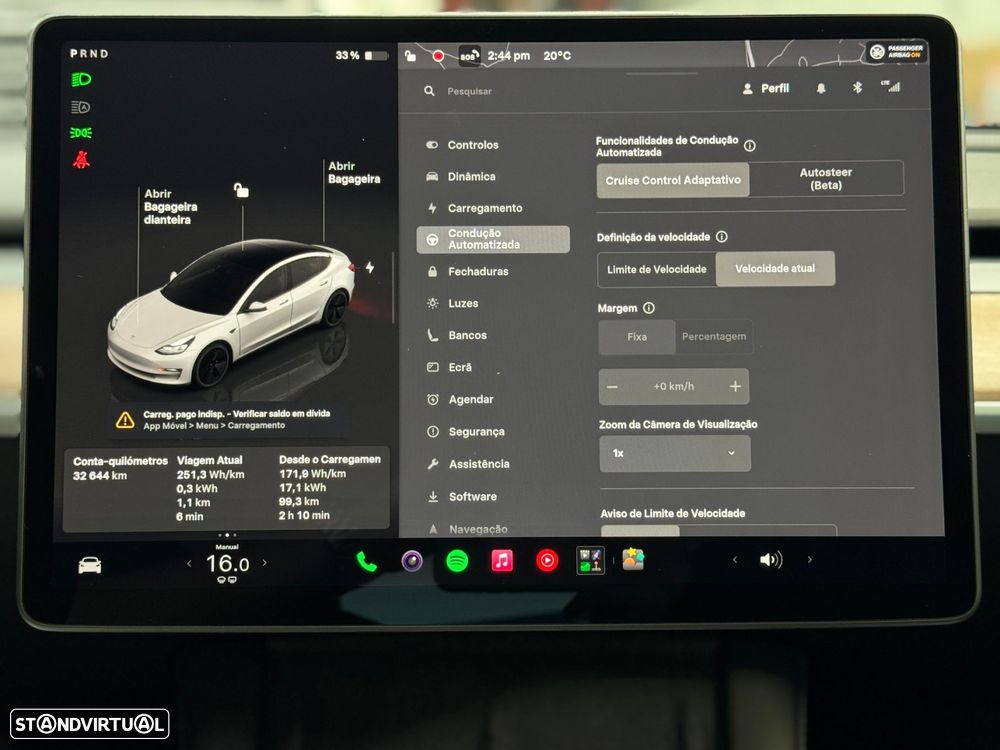Tap the SOS icon in status bar
This screenshot has width=1000, height=750.
click(x=469, y=56)
